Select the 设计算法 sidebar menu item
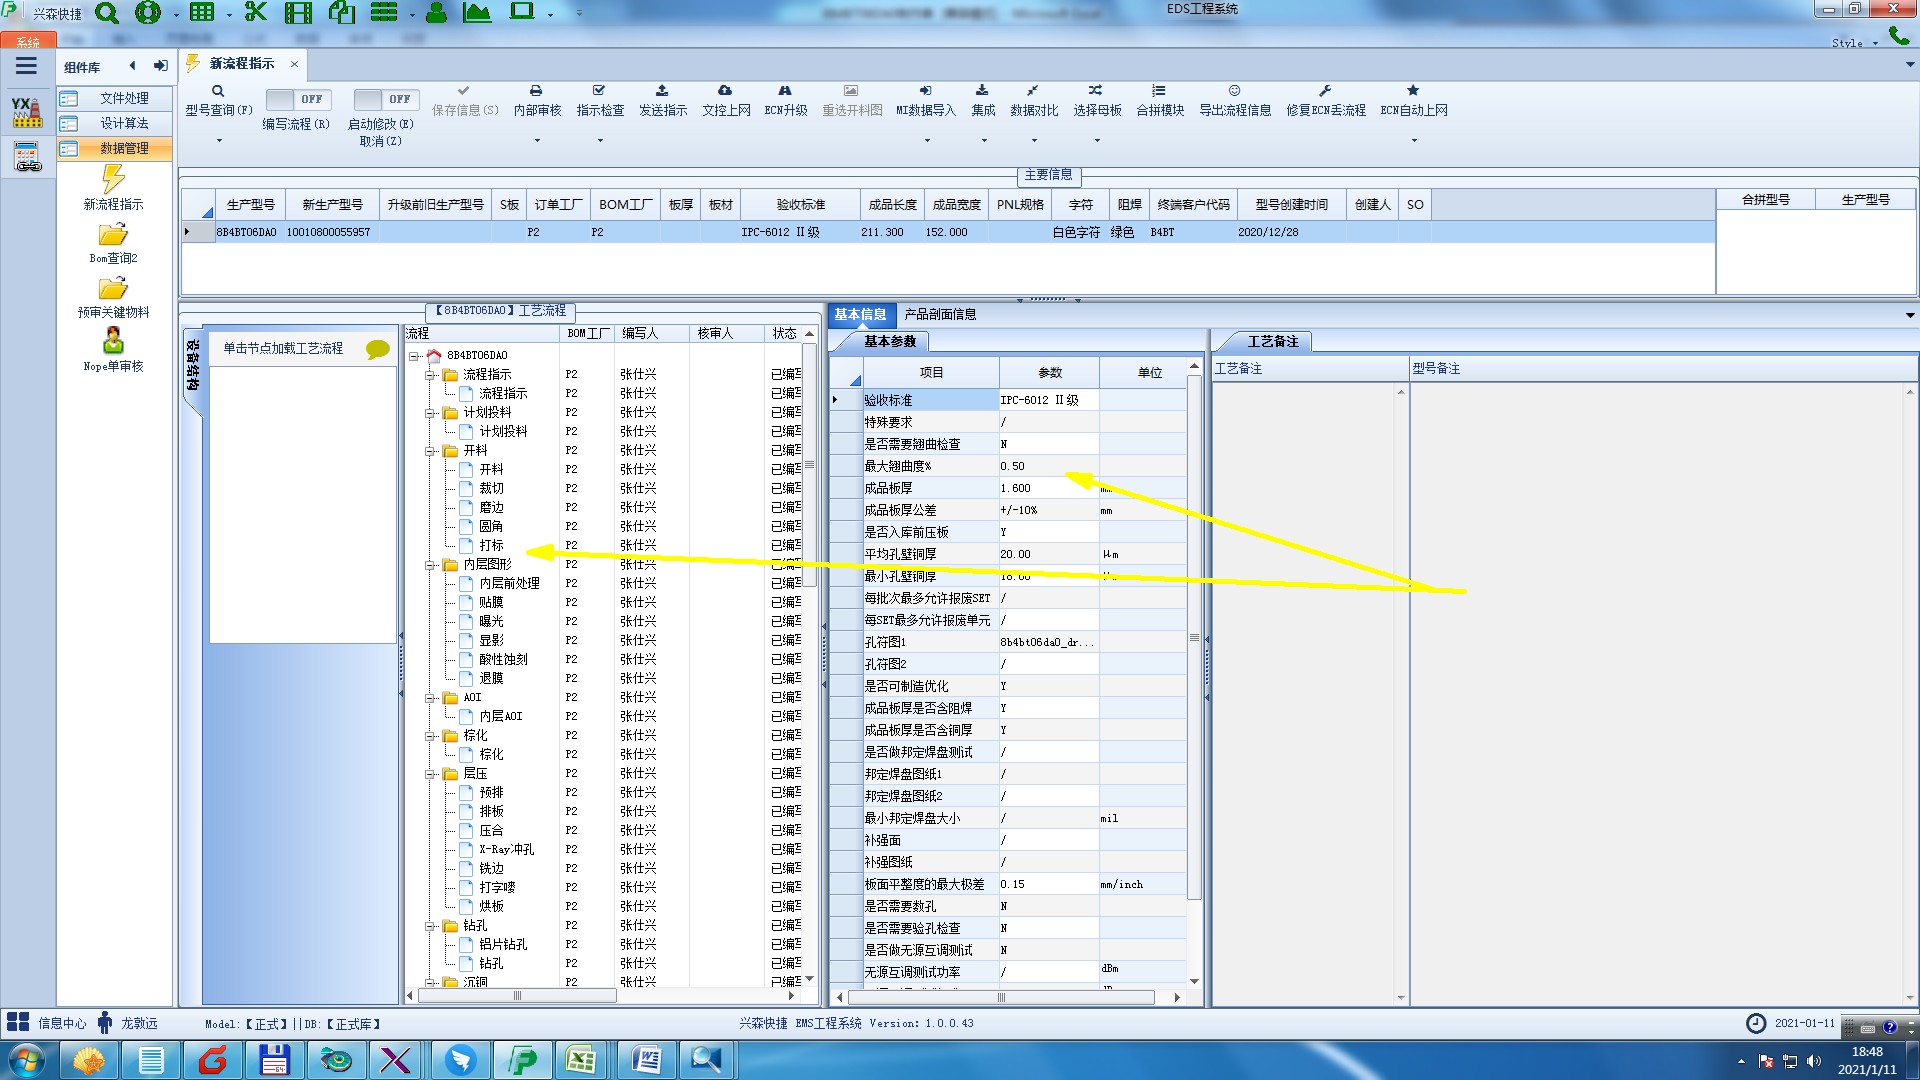 click(124, 123)
